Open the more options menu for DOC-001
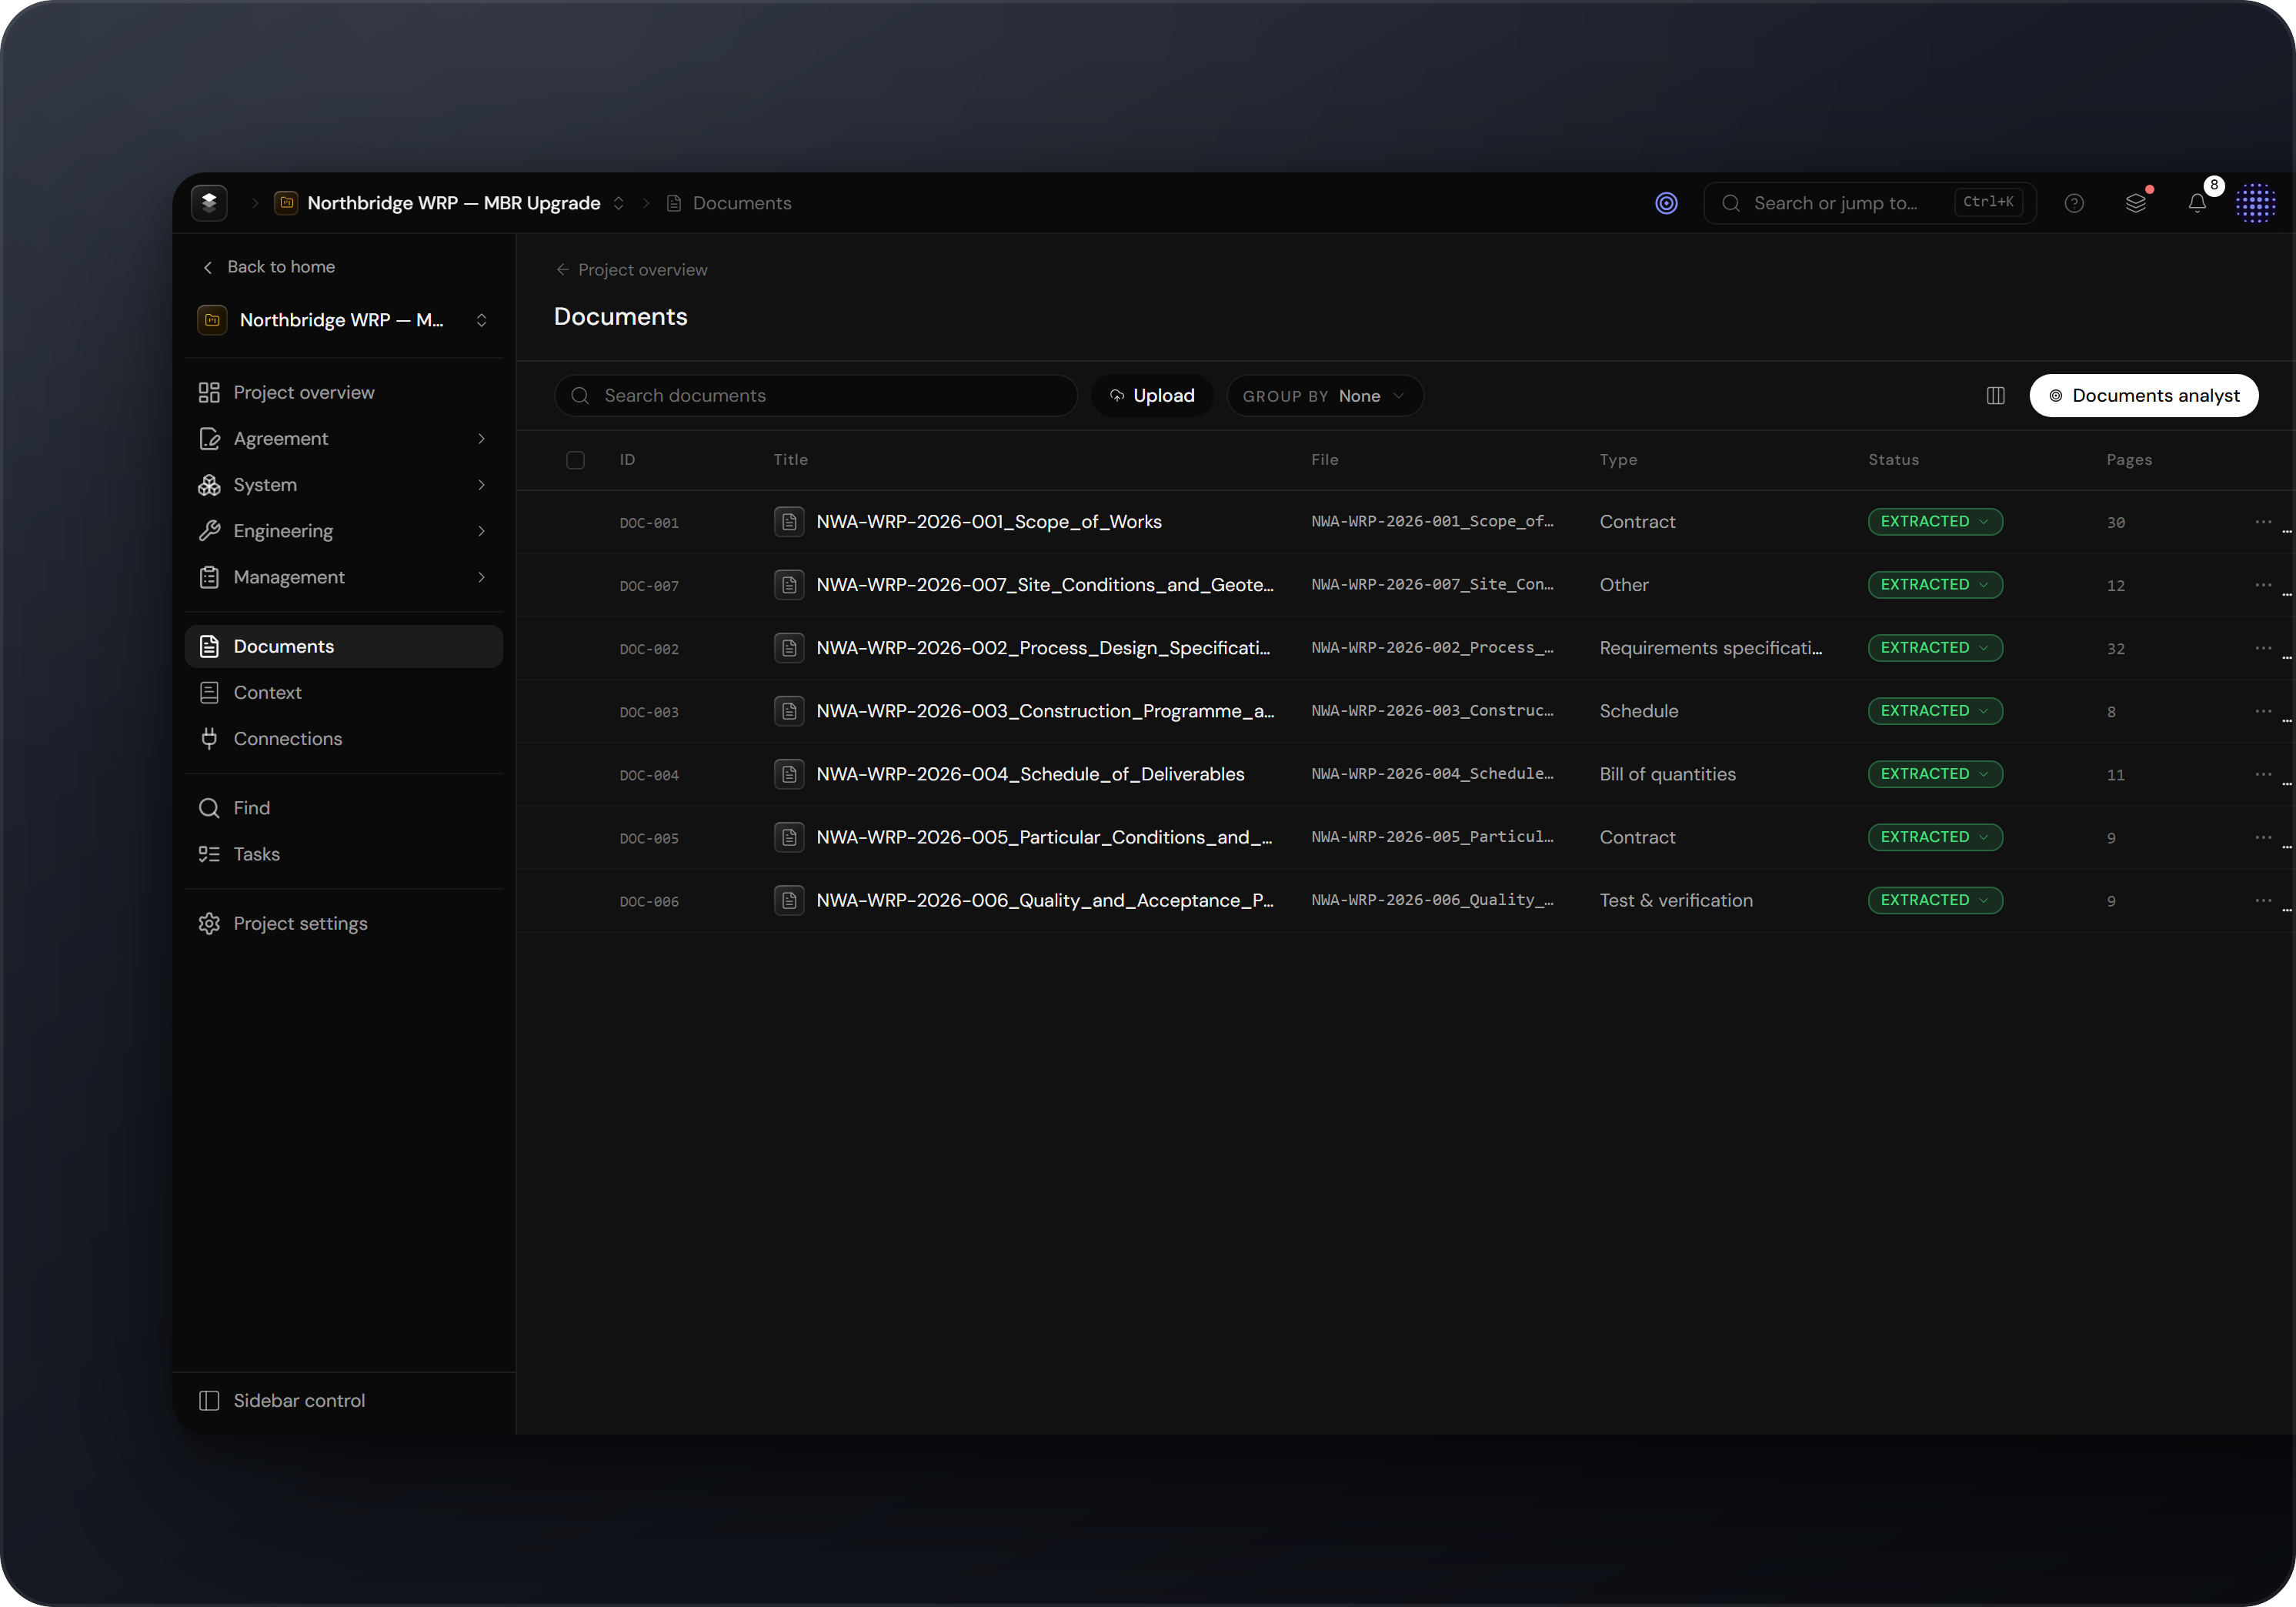2296x1607 pixels. click(2263, 522)
